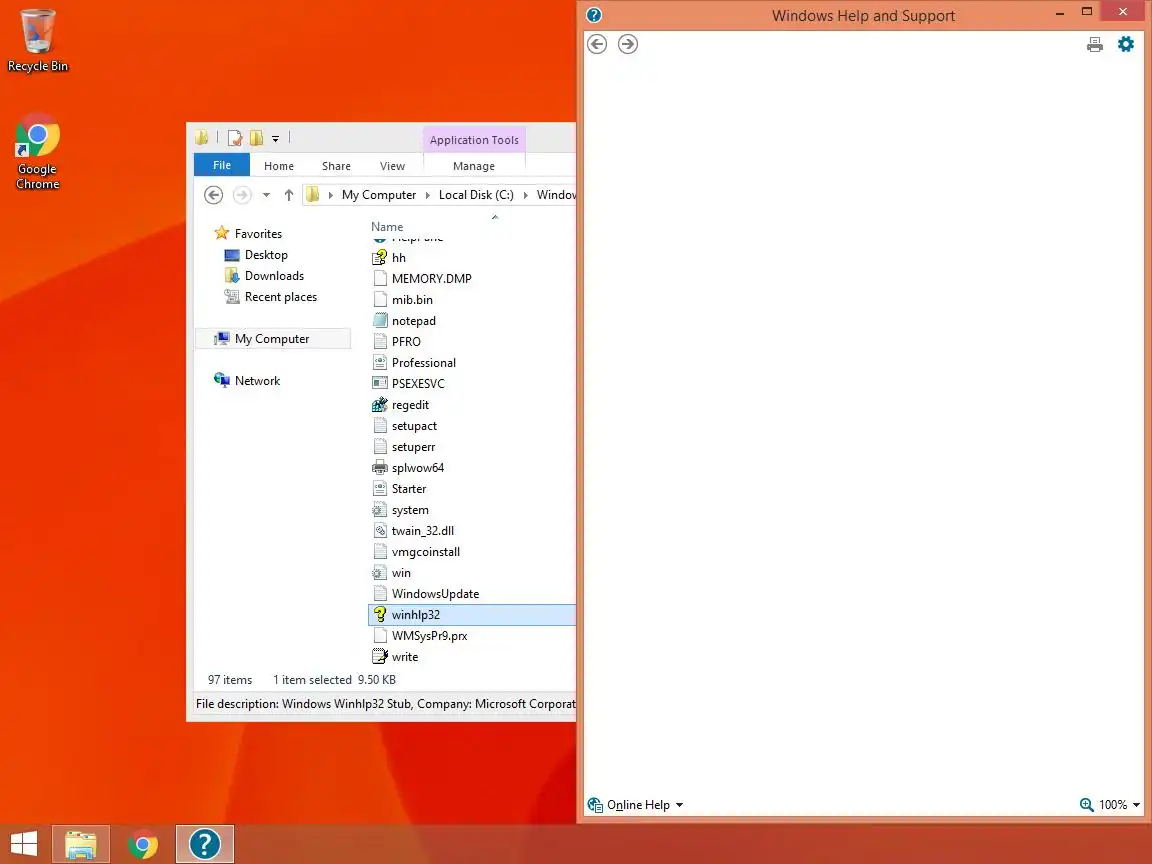Screen dimensions: 1152x864
Task: Select Favorites in navigation pane
Action: pos(258,234)
